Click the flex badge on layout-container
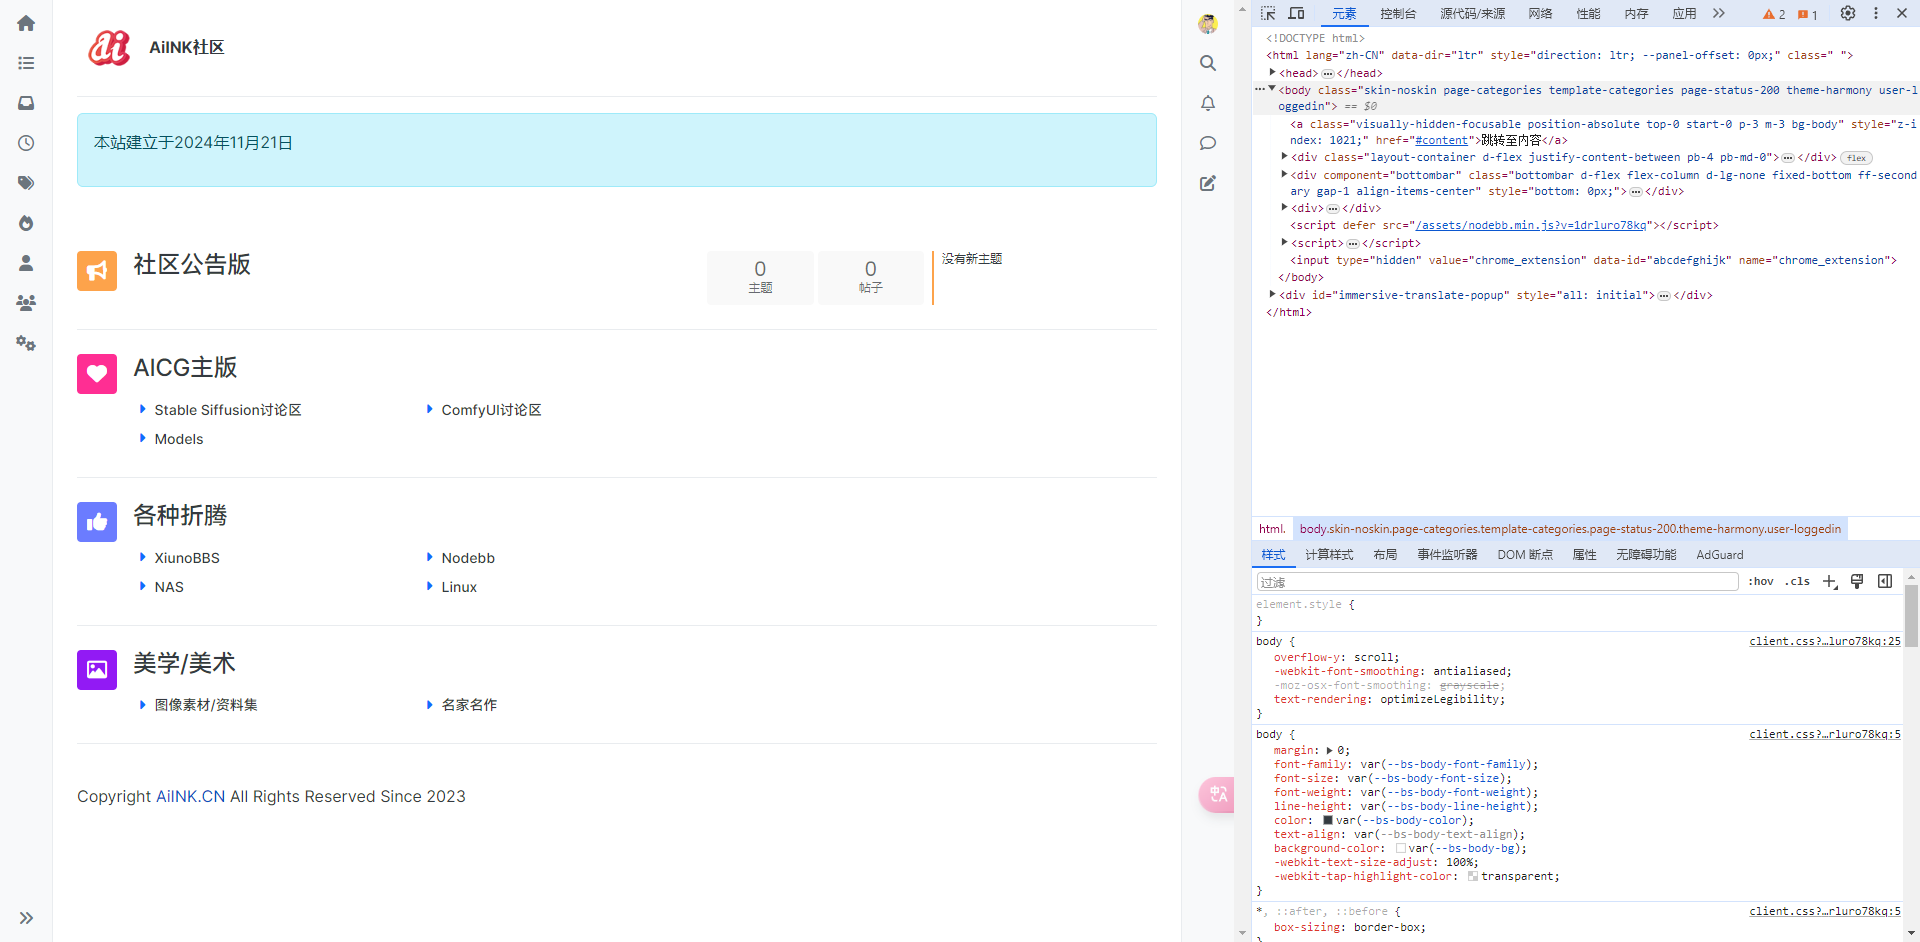This screenshot has height=942, width=1920. [x=1856, y=158]
